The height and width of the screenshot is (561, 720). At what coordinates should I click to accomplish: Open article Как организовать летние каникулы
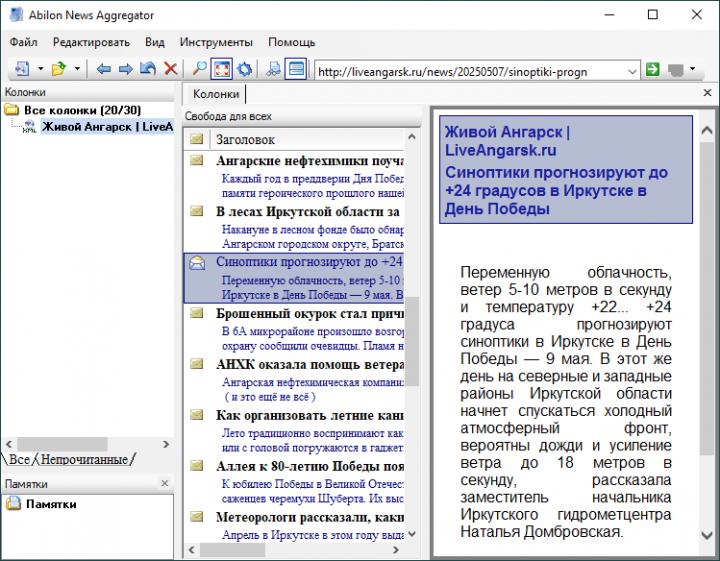pyautogui.click(x=309, y=415)
